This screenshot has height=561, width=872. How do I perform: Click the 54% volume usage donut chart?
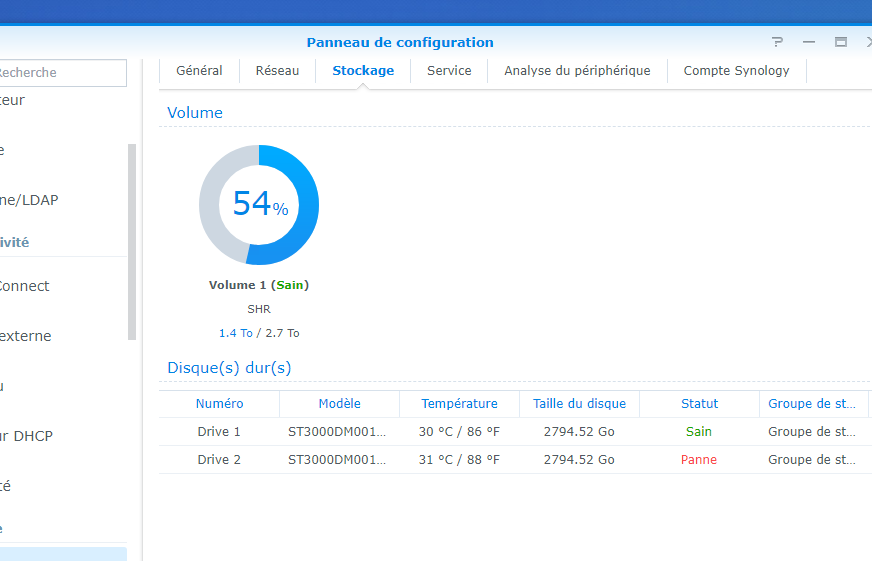(259, 204)
